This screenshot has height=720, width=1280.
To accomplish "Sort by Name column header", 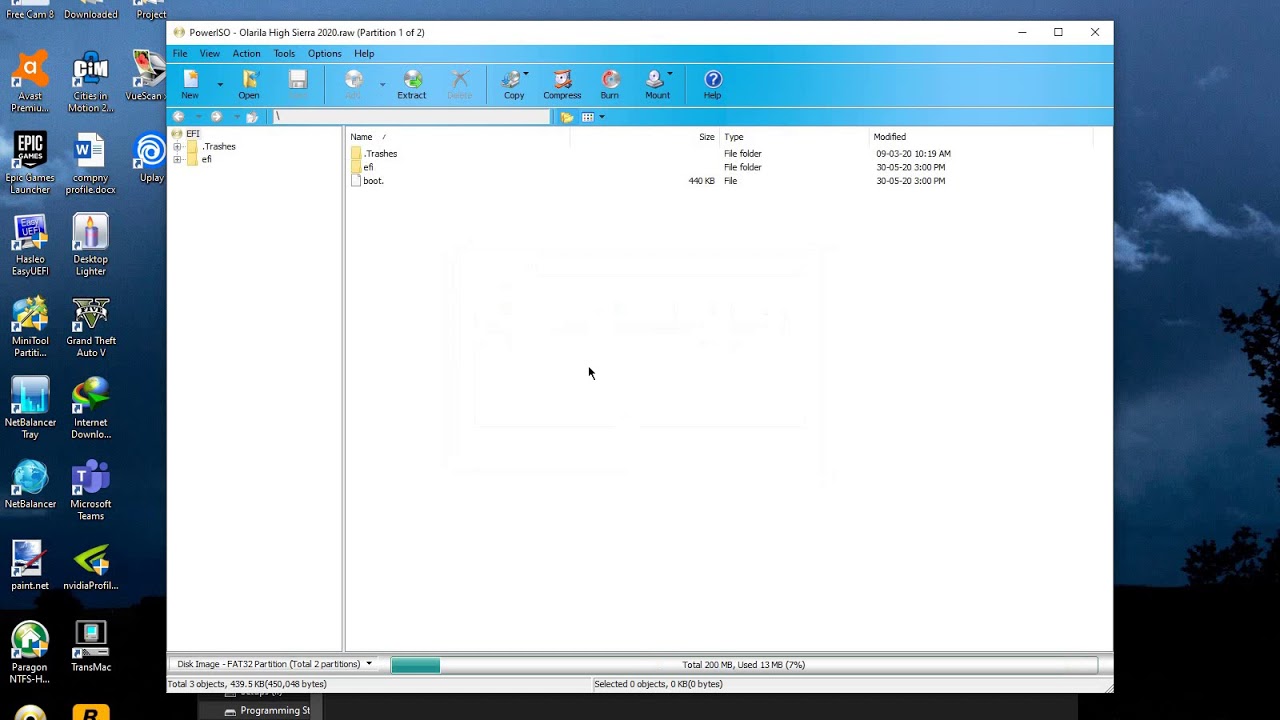I will pos(457,137).
